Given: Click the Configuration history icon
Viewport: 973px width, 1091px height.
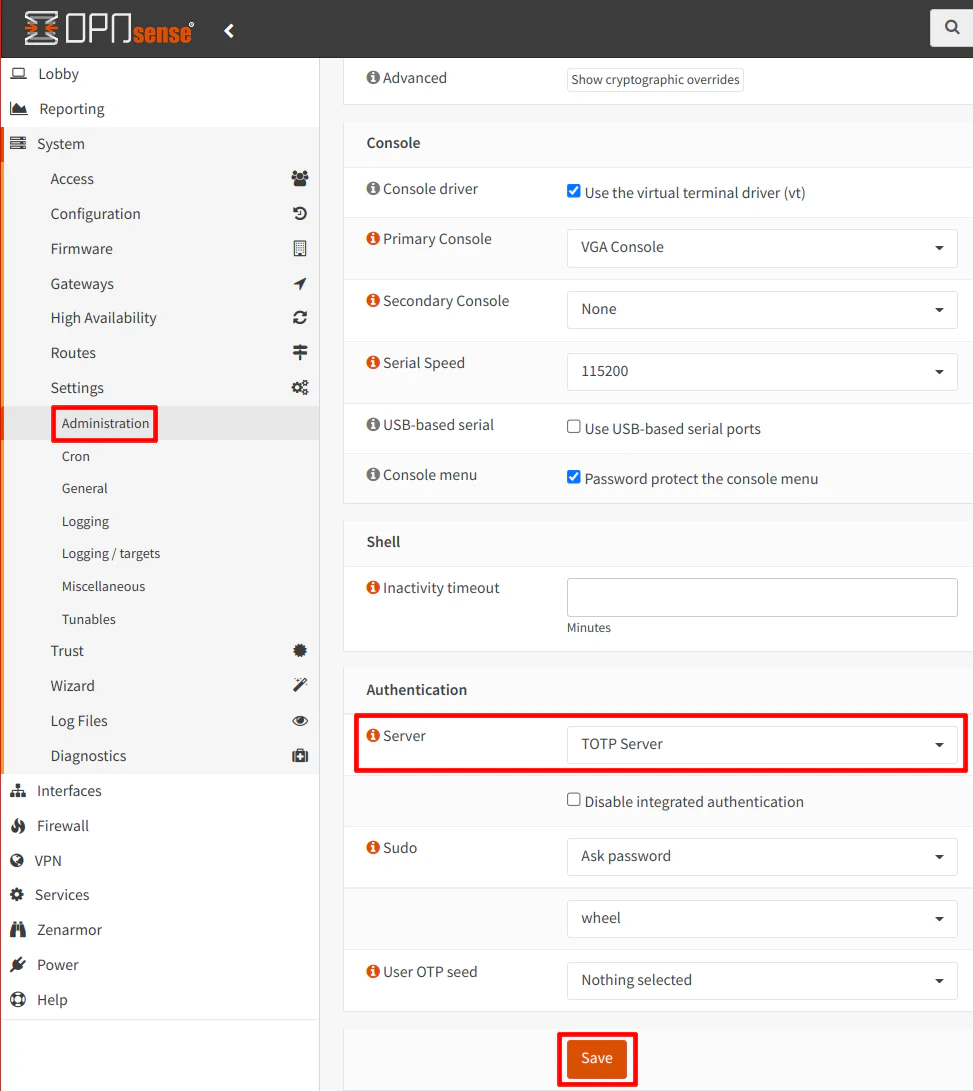Looking at the screenshot, I should coord(300,213).
